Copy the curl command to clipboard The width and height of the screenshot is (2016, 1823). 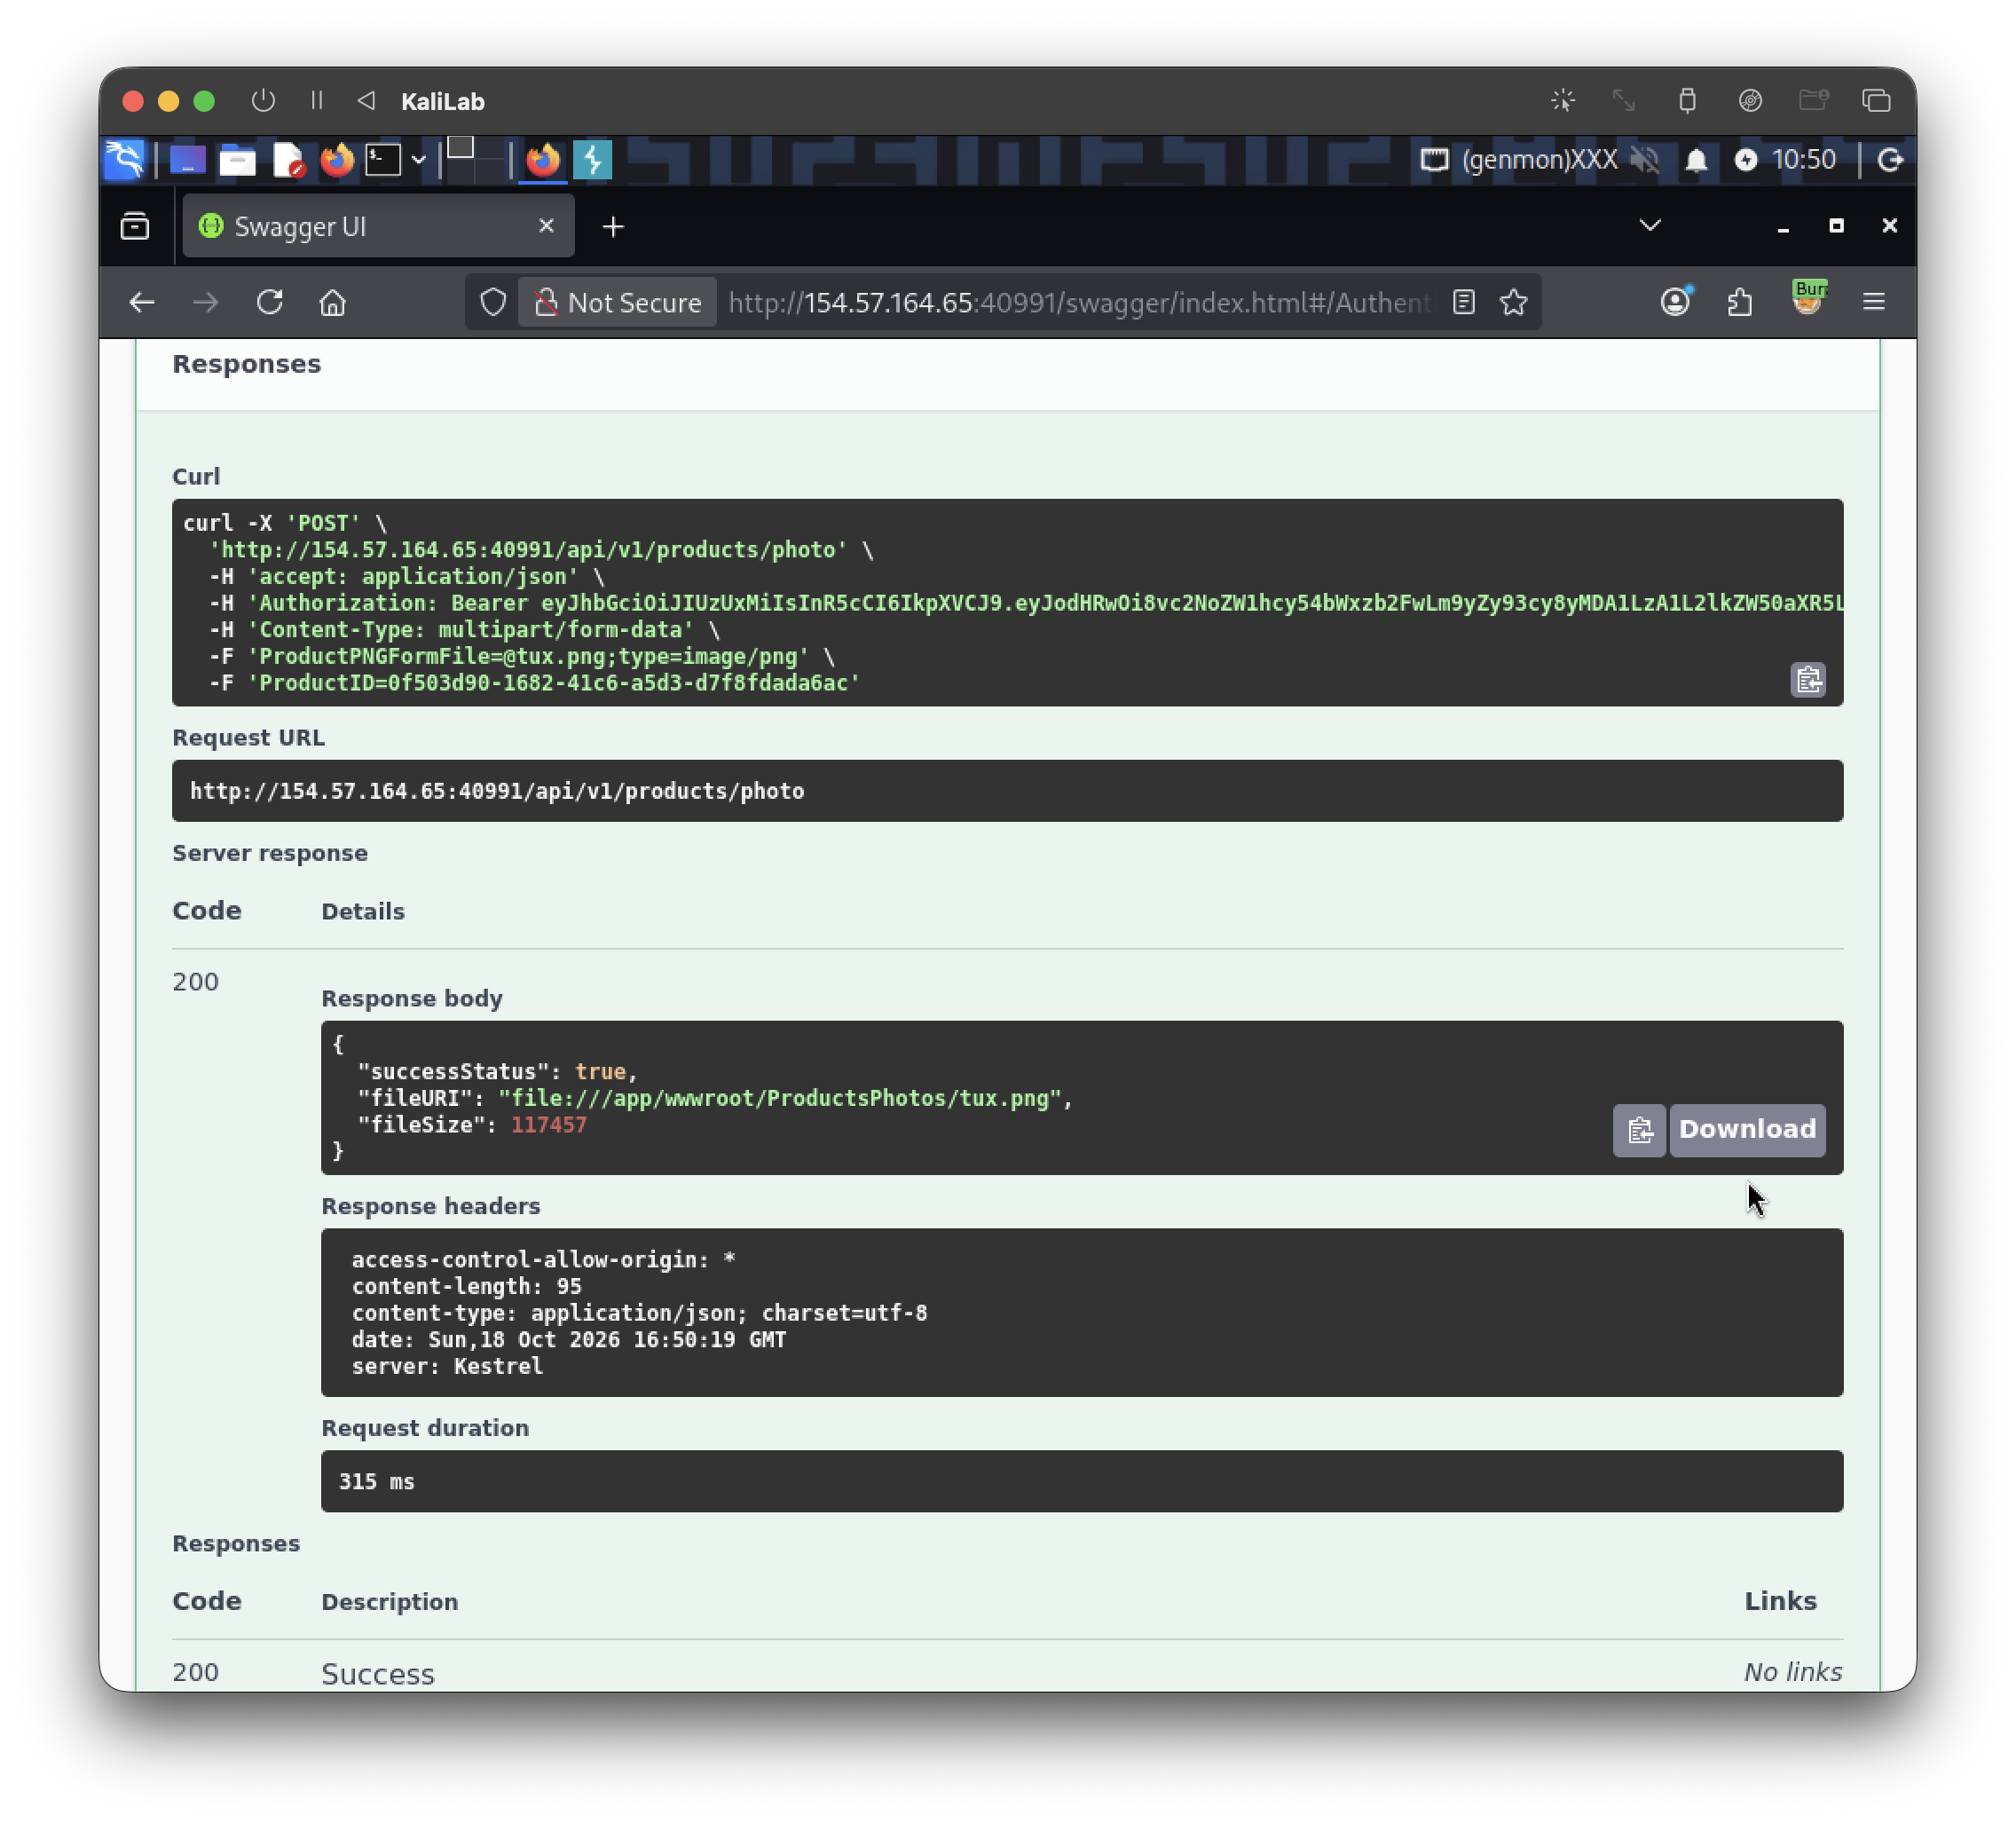[1808, 680]
